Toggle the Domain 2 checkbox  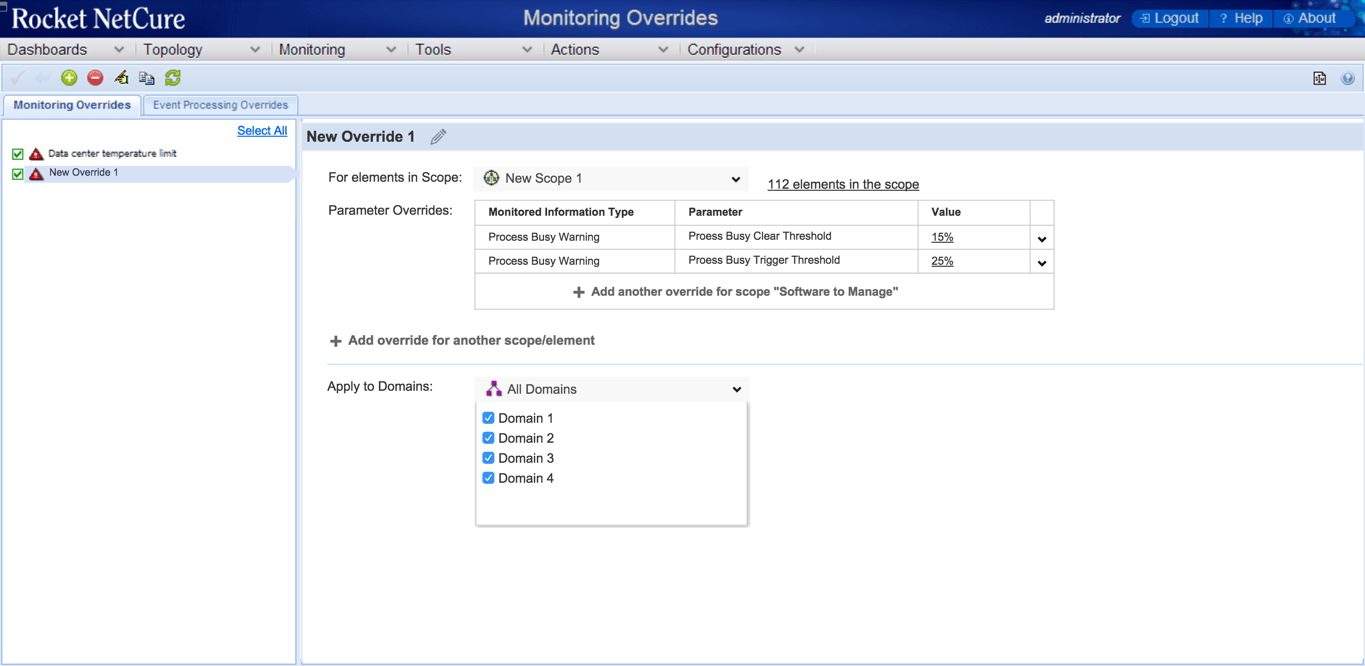click(x=488, y=438)
